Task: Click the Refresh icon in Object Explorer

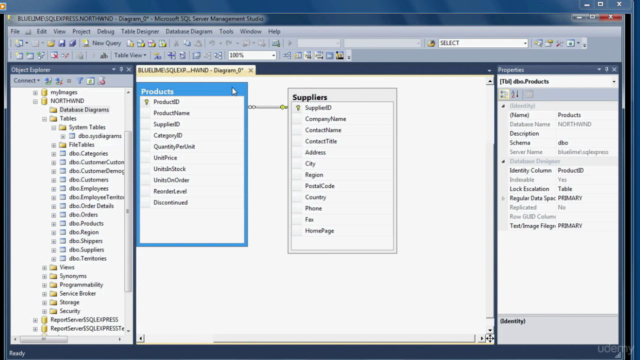Action: point(91,81)
